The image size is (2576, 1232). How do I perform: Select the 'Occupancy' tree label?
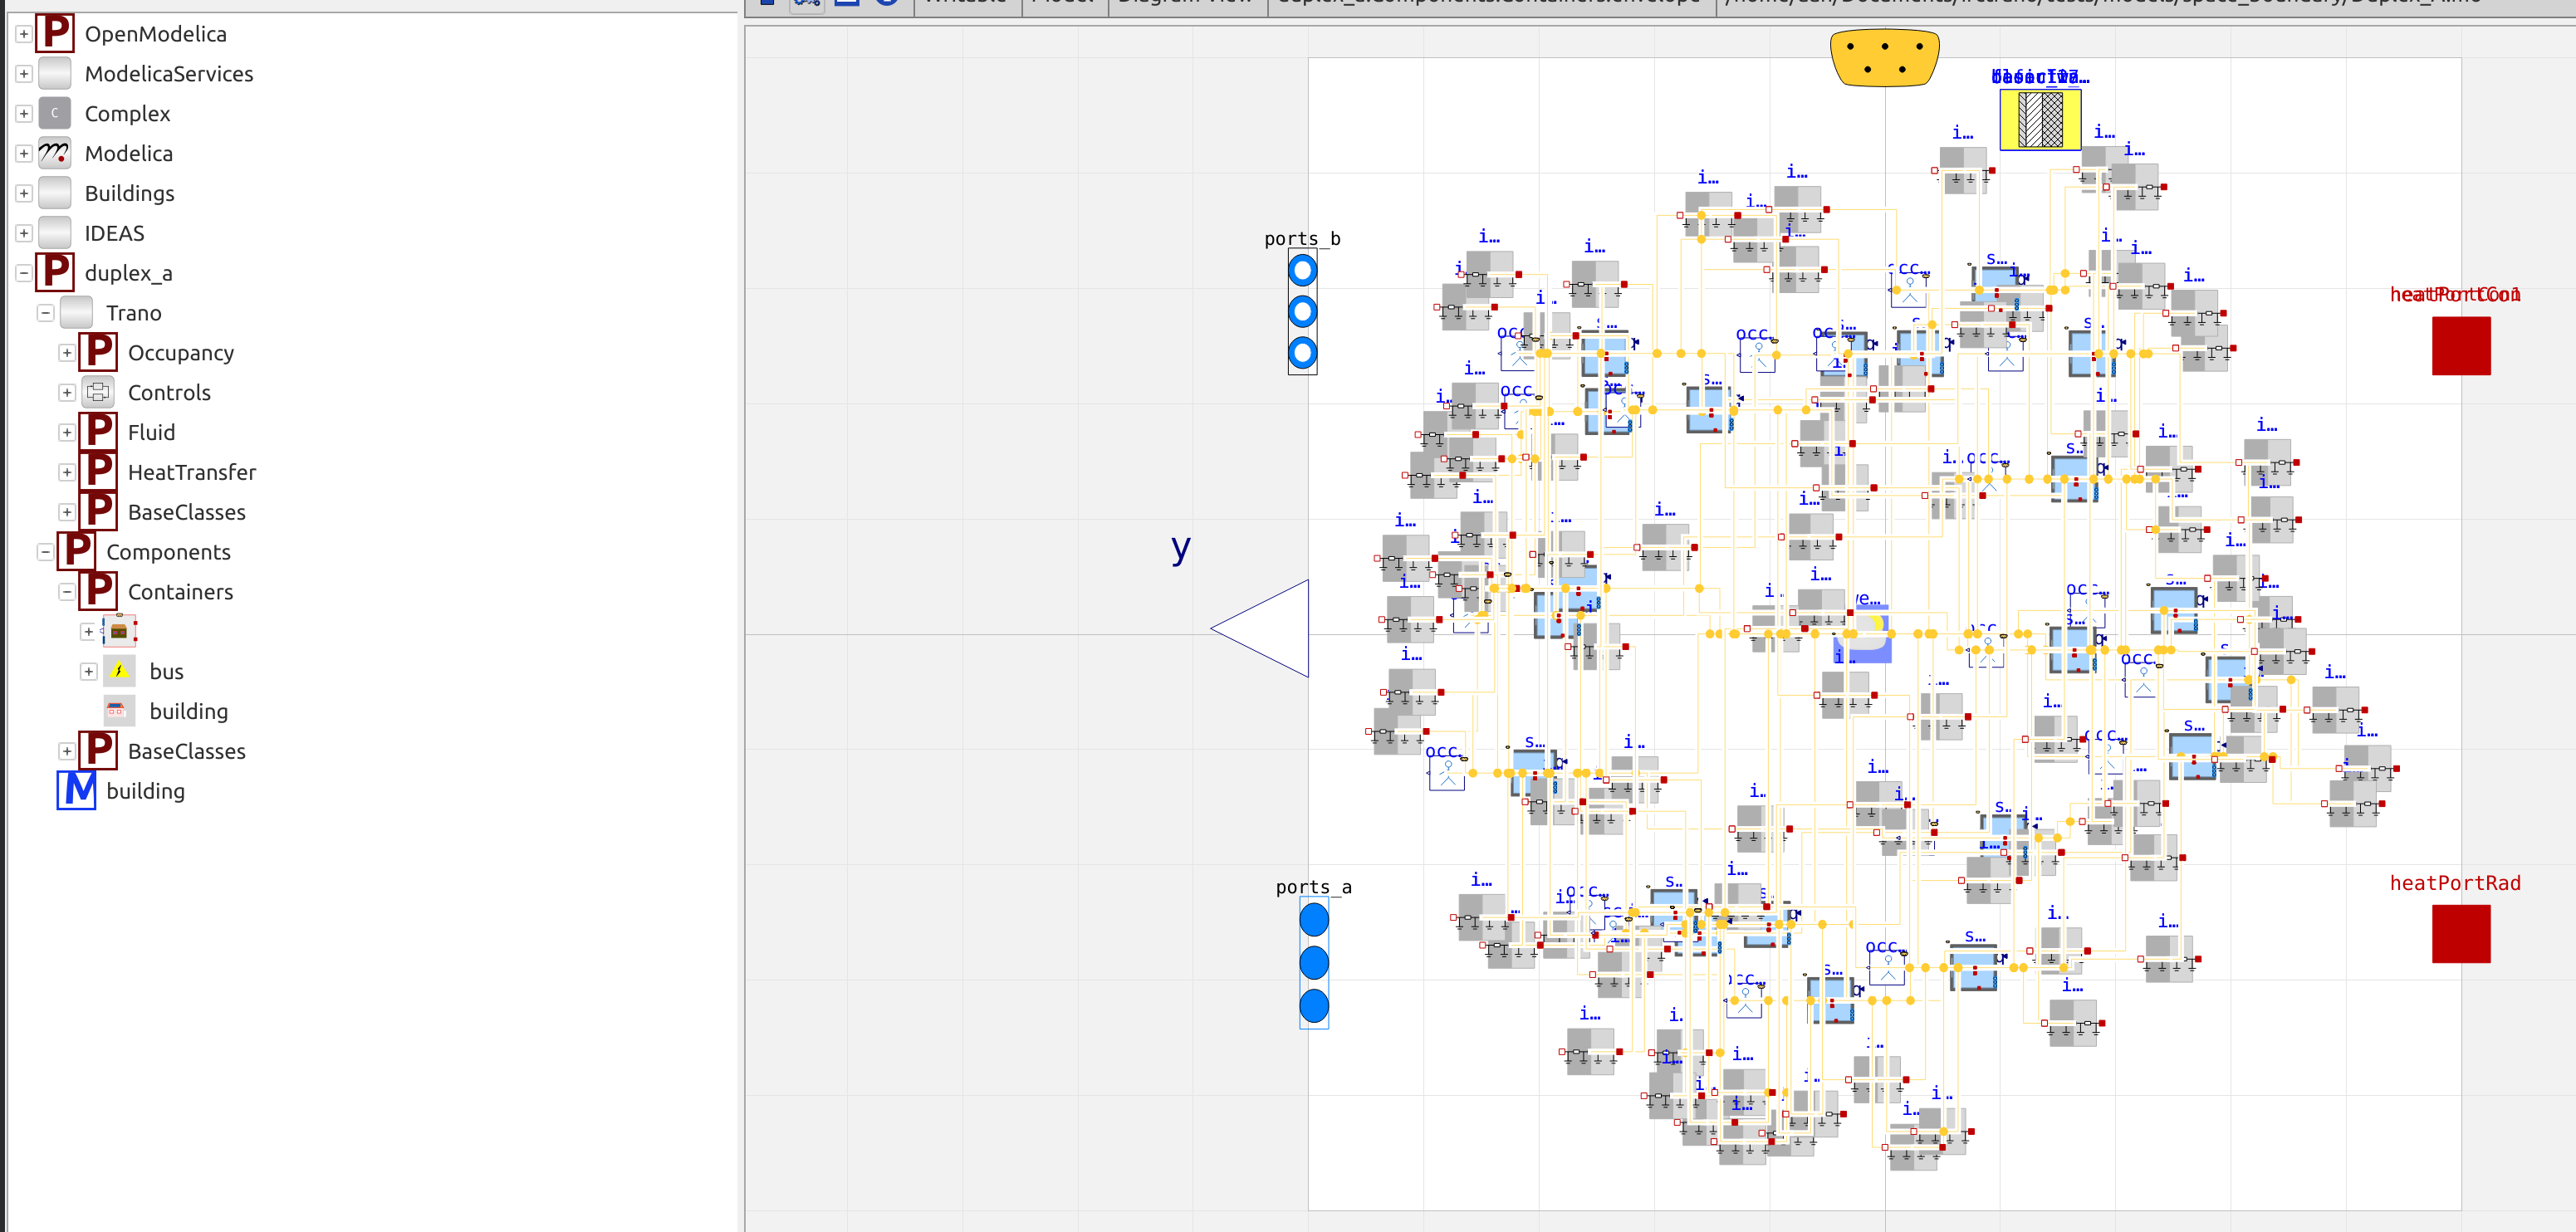(181, 353)
